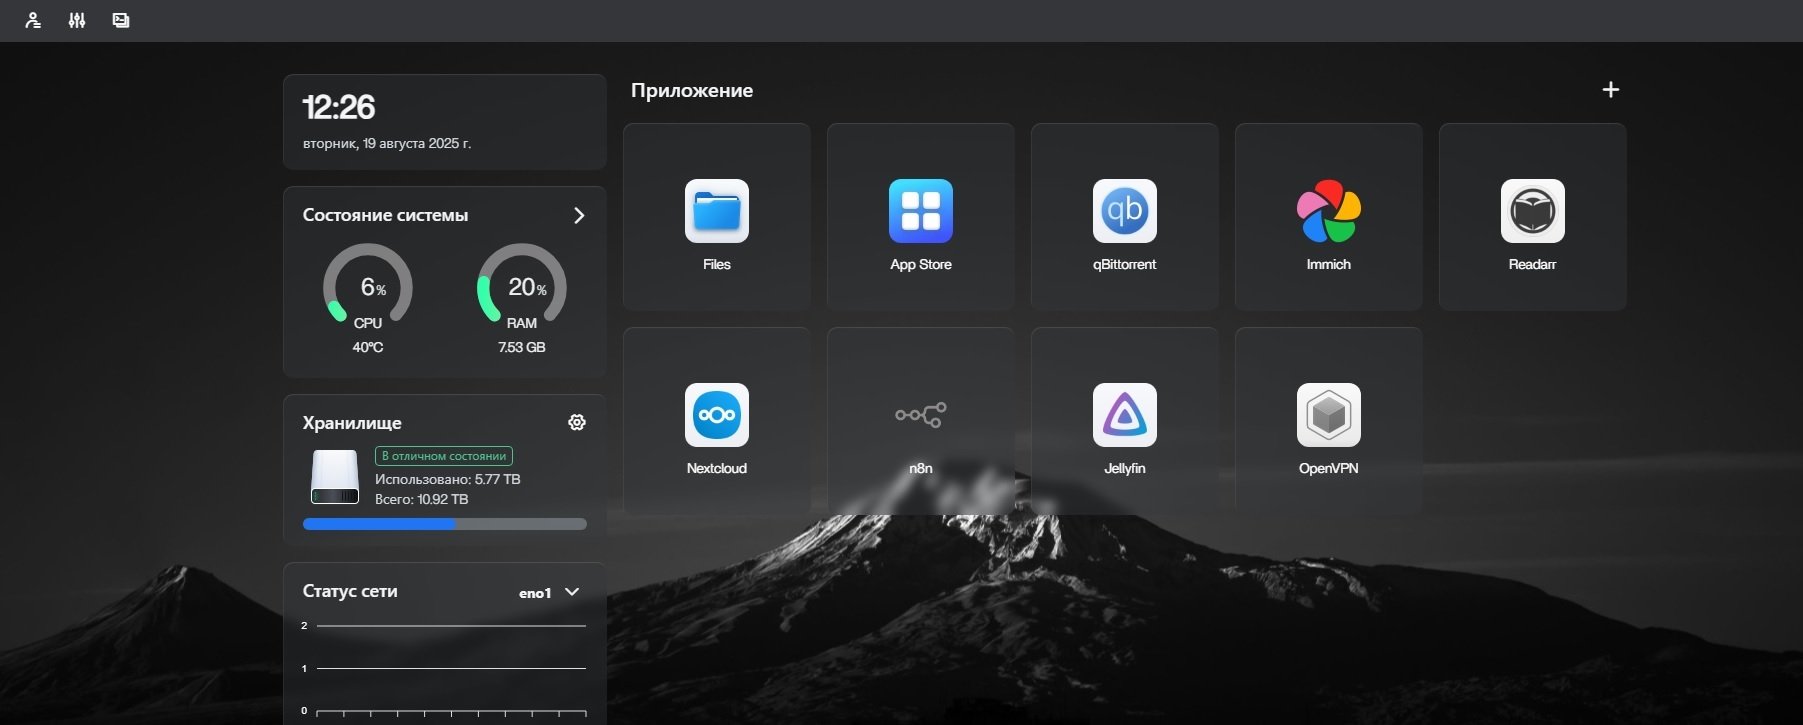
Task: Click the storage usage progress bar
Action: tap(445, 524)
